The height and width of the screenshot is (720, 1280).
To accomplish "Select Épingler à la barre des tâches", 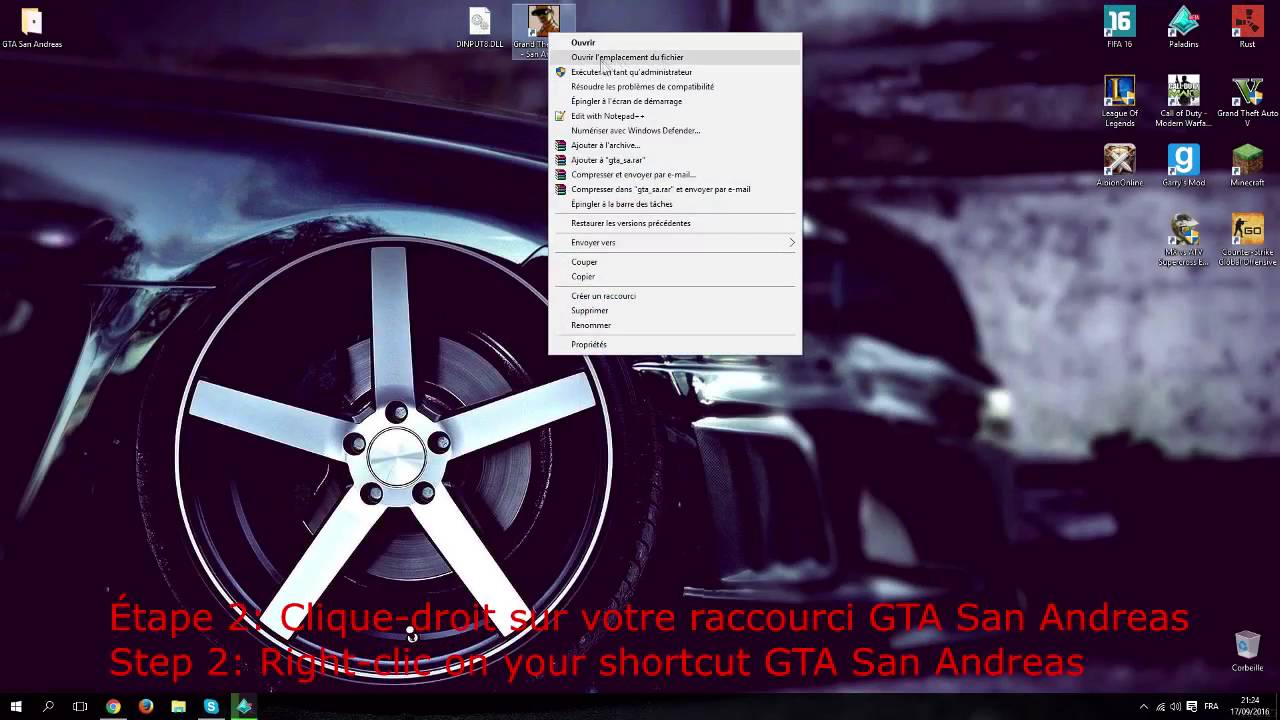I will [x=675, y=204].
